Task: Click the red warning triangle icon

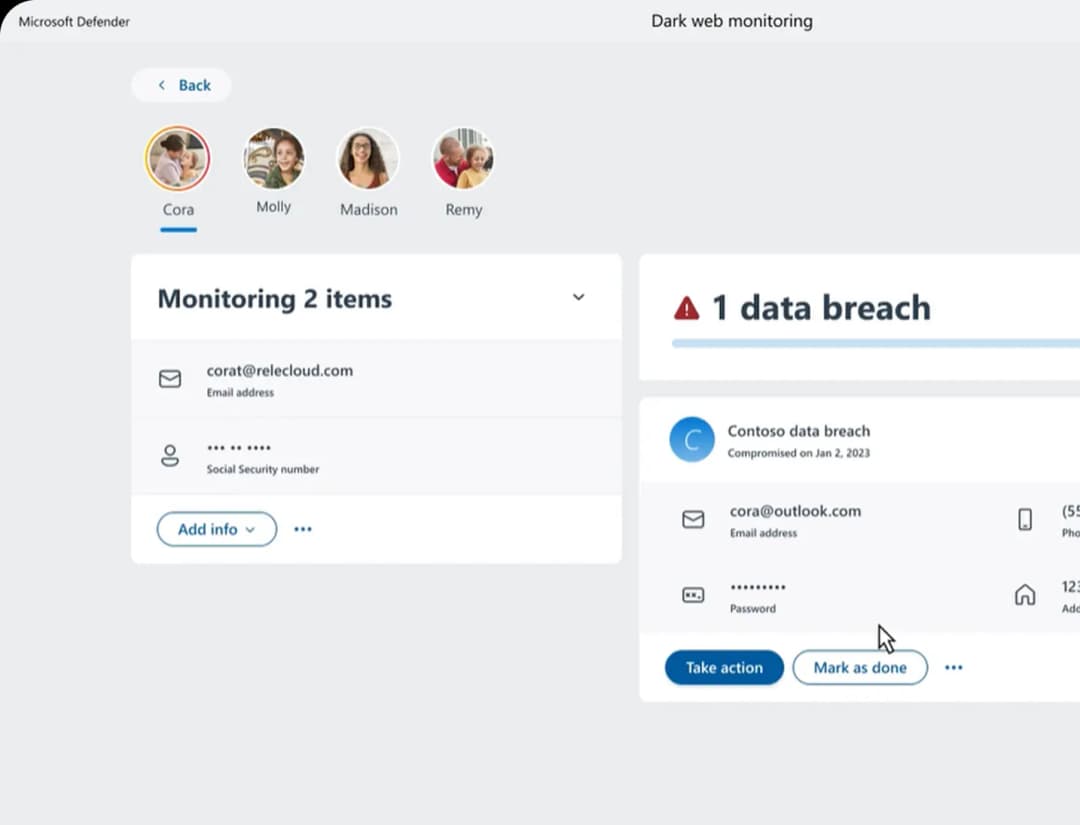Action: tap(686, 308)
